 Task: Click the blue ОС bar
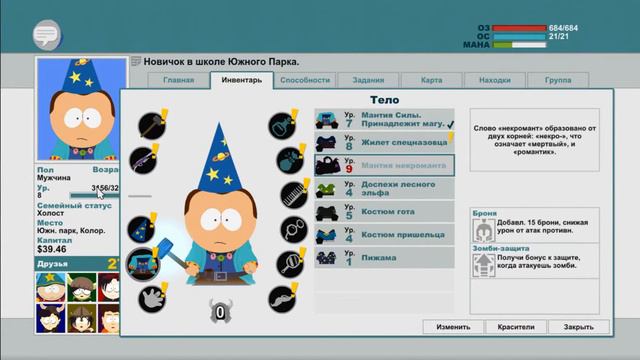click(519, 37)
